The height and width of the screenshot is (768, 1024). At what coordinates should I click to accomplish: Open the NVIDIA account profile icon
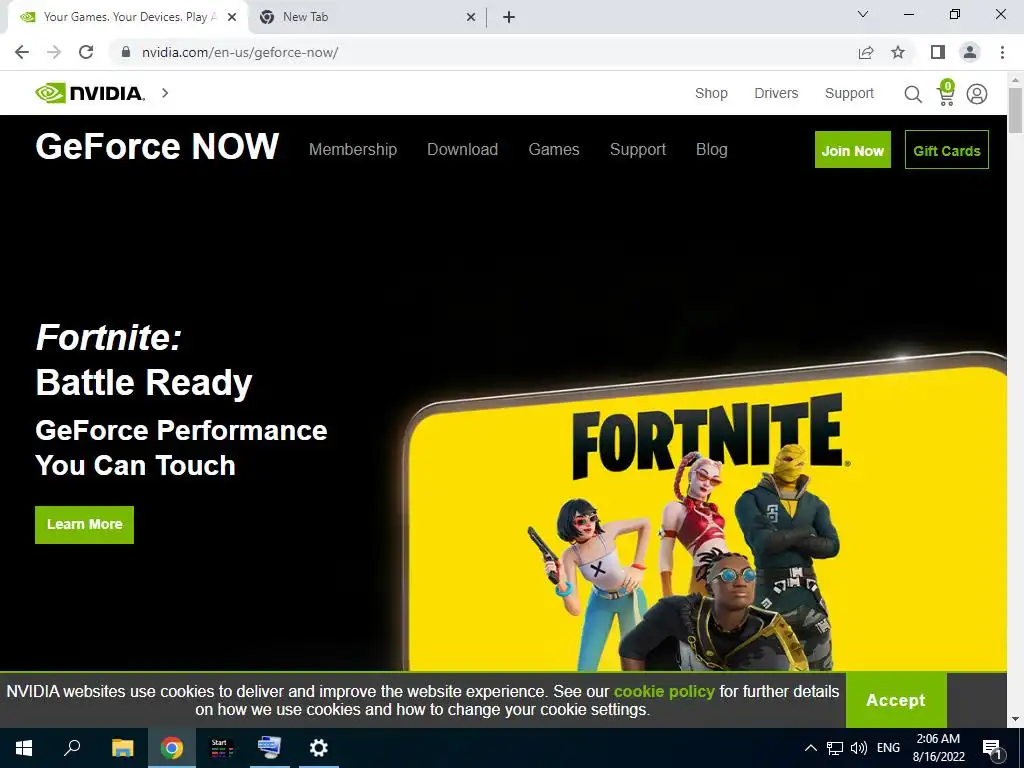click(x=977, y=94)
